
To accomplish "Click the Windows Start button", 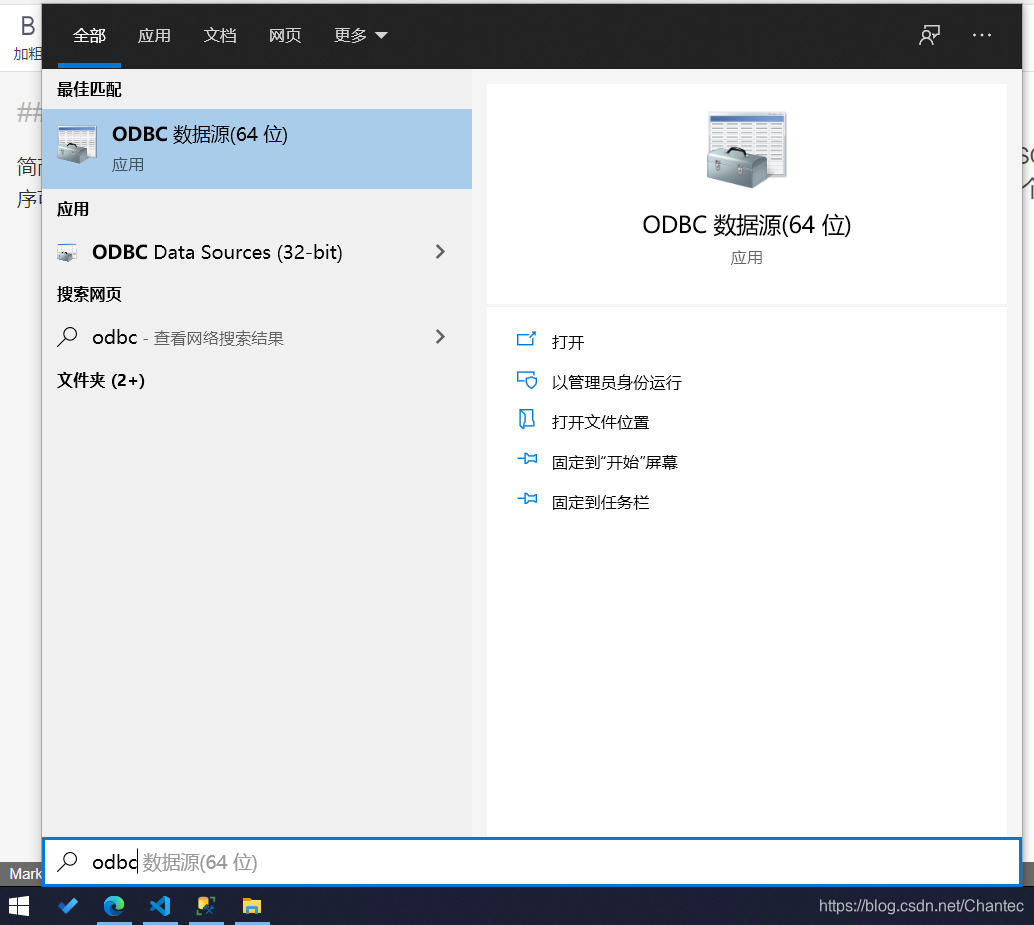I will tap(20, 906).
